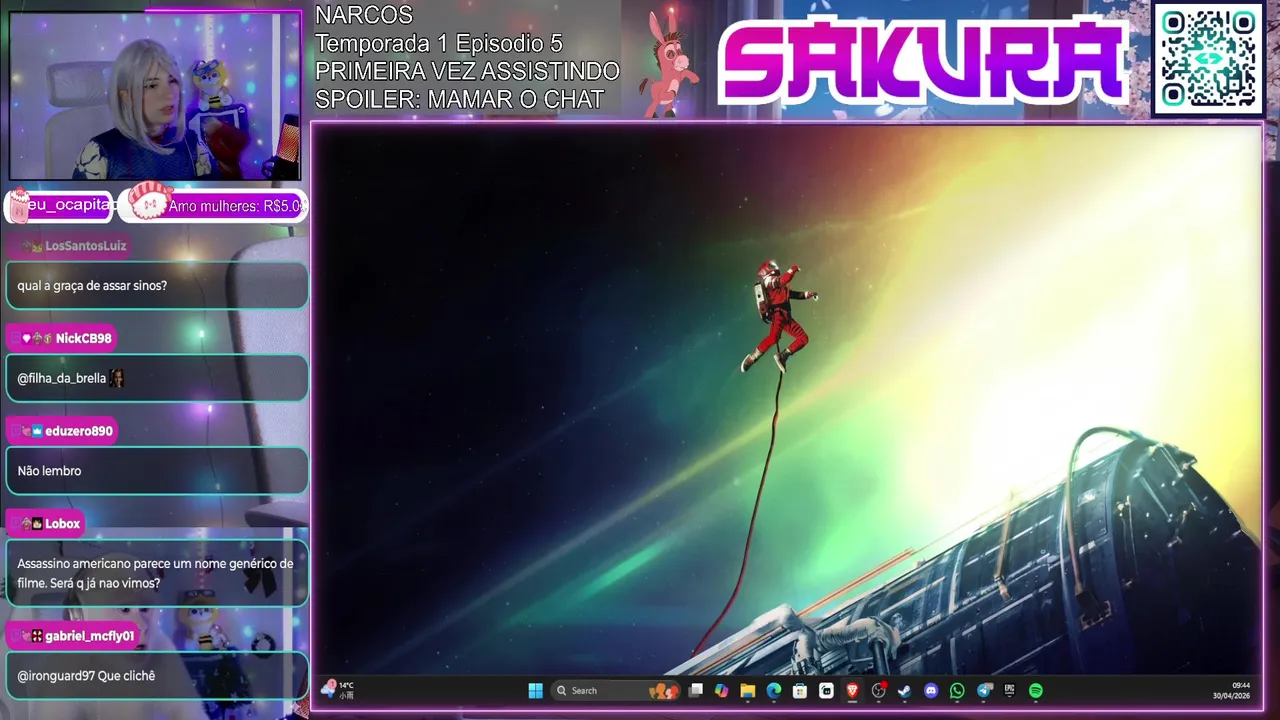Click the app icon with red notification badge in the taskbar
Viewport: 1280px width, 720px height.
click(x=878, y=690)
